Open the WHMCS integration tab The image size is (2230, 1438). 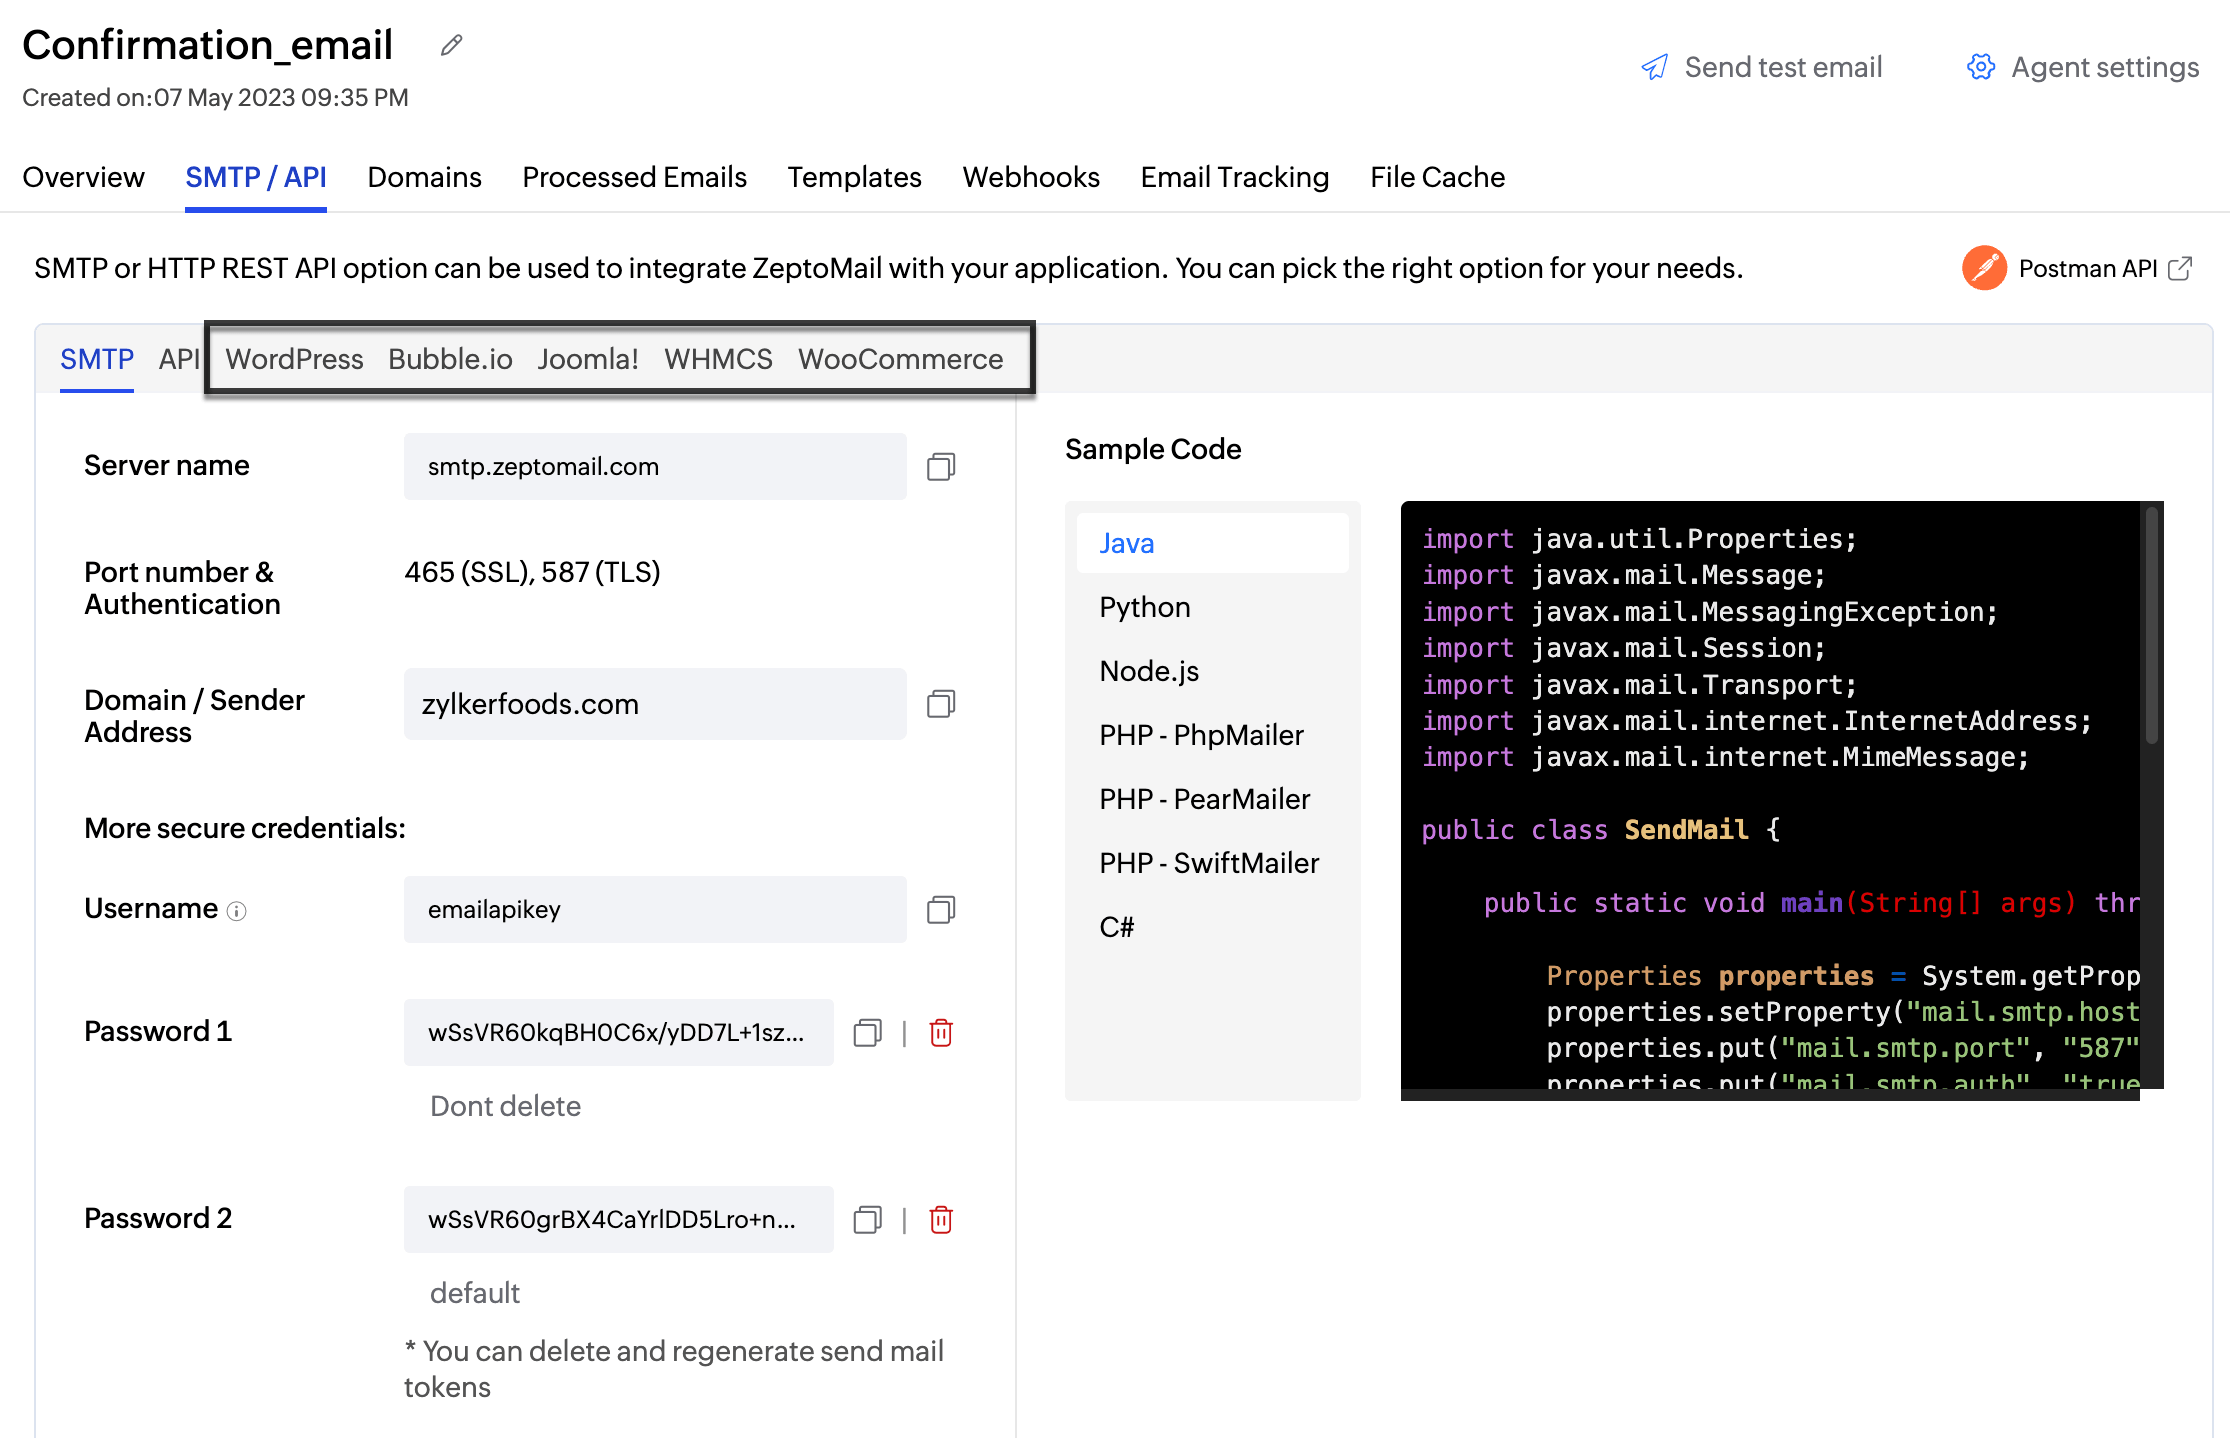tap(719, 359)
